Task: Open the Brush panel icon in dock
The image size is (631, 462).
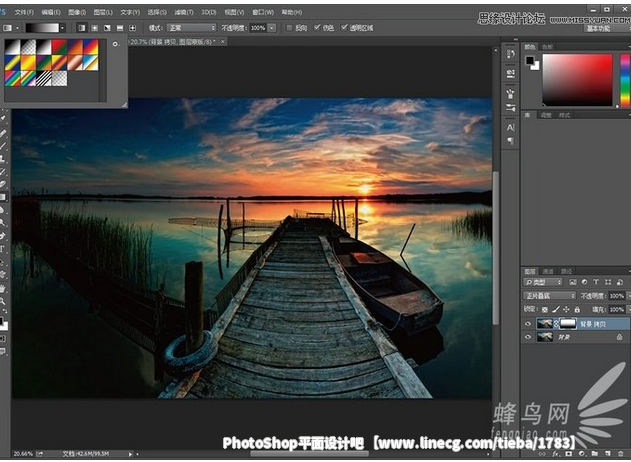Action: 510,94
